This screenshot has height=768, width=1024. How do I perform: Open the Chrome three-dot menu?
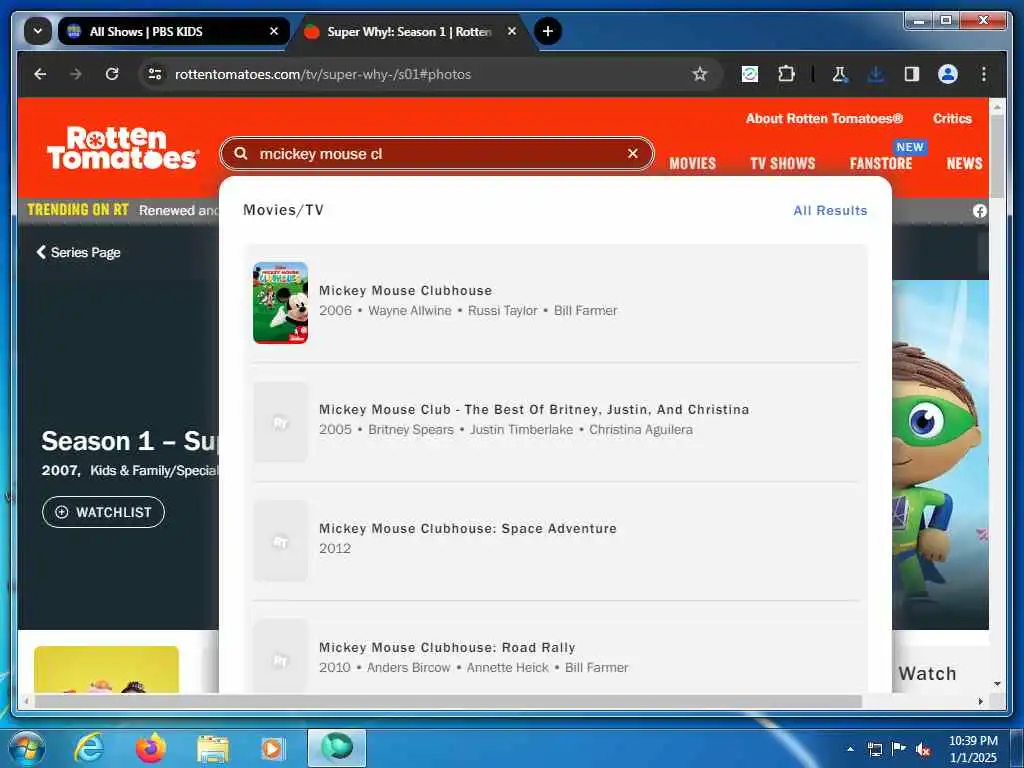click(x=984, y=74)
